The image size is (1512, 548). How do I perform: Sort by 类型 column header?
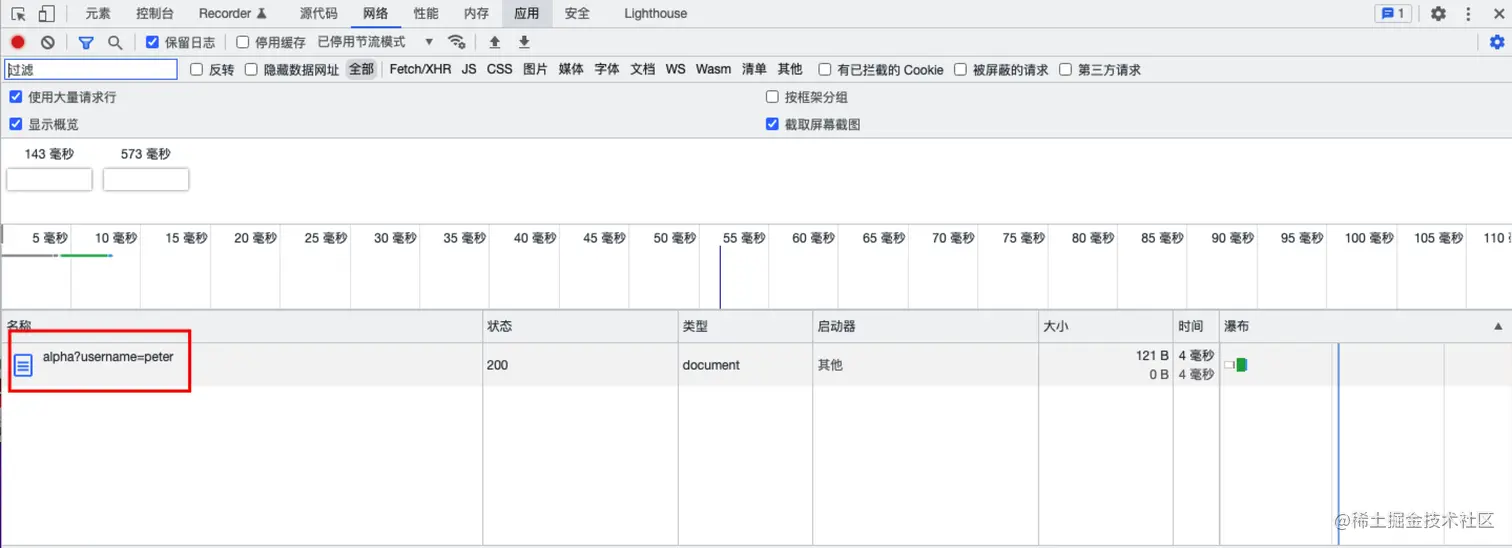click(x=745, y=327)
